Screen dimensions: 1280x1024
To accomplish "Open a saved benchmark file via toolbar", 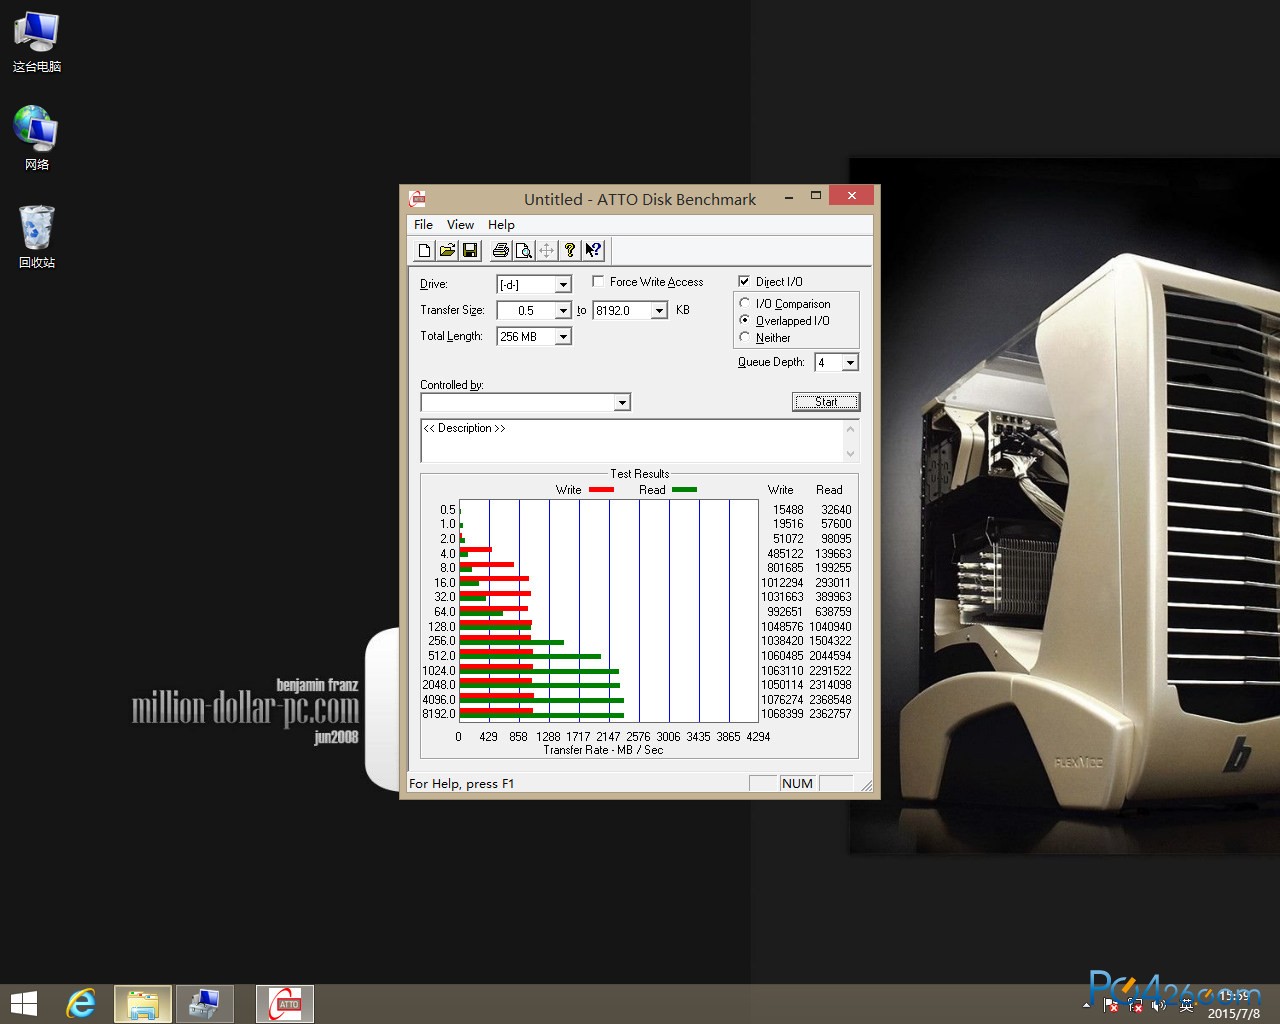I will [x=447, y=251].
